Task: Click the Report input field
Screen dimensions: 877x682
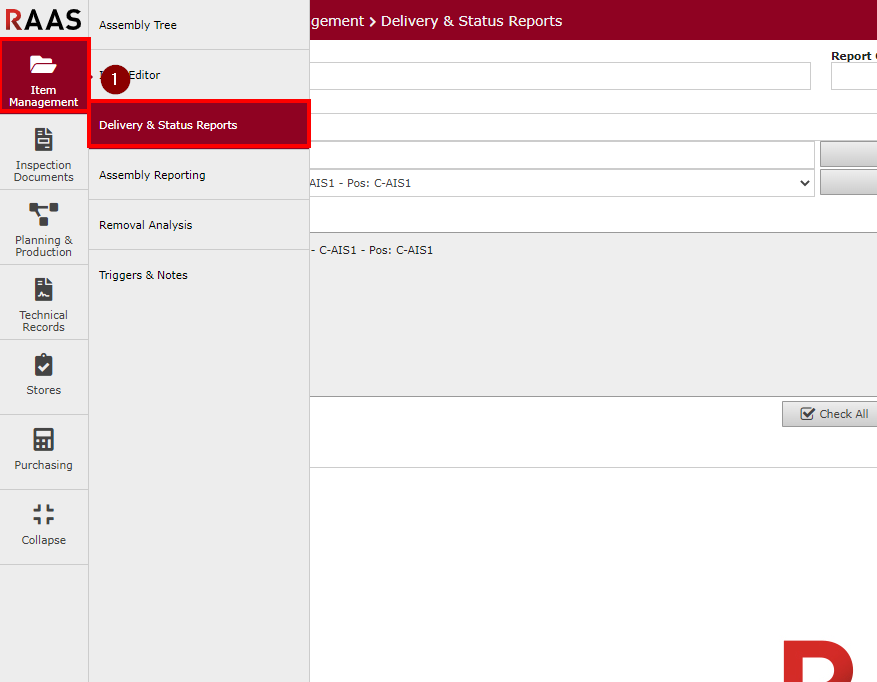Action: 853,76
